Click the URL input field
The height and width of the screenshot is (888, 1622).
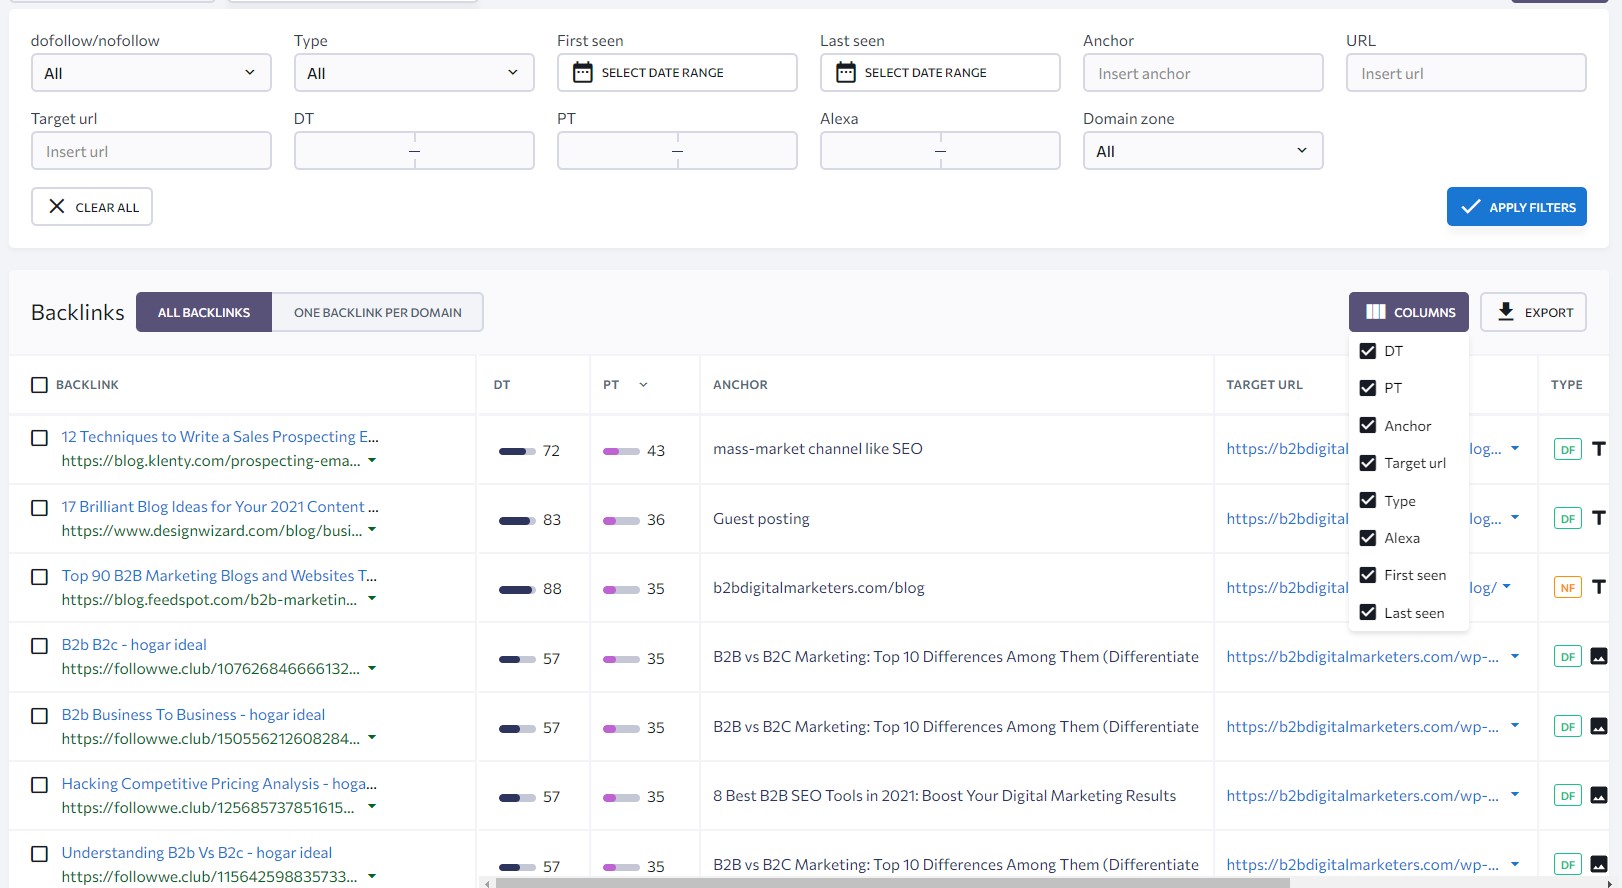click(1466, 73)
